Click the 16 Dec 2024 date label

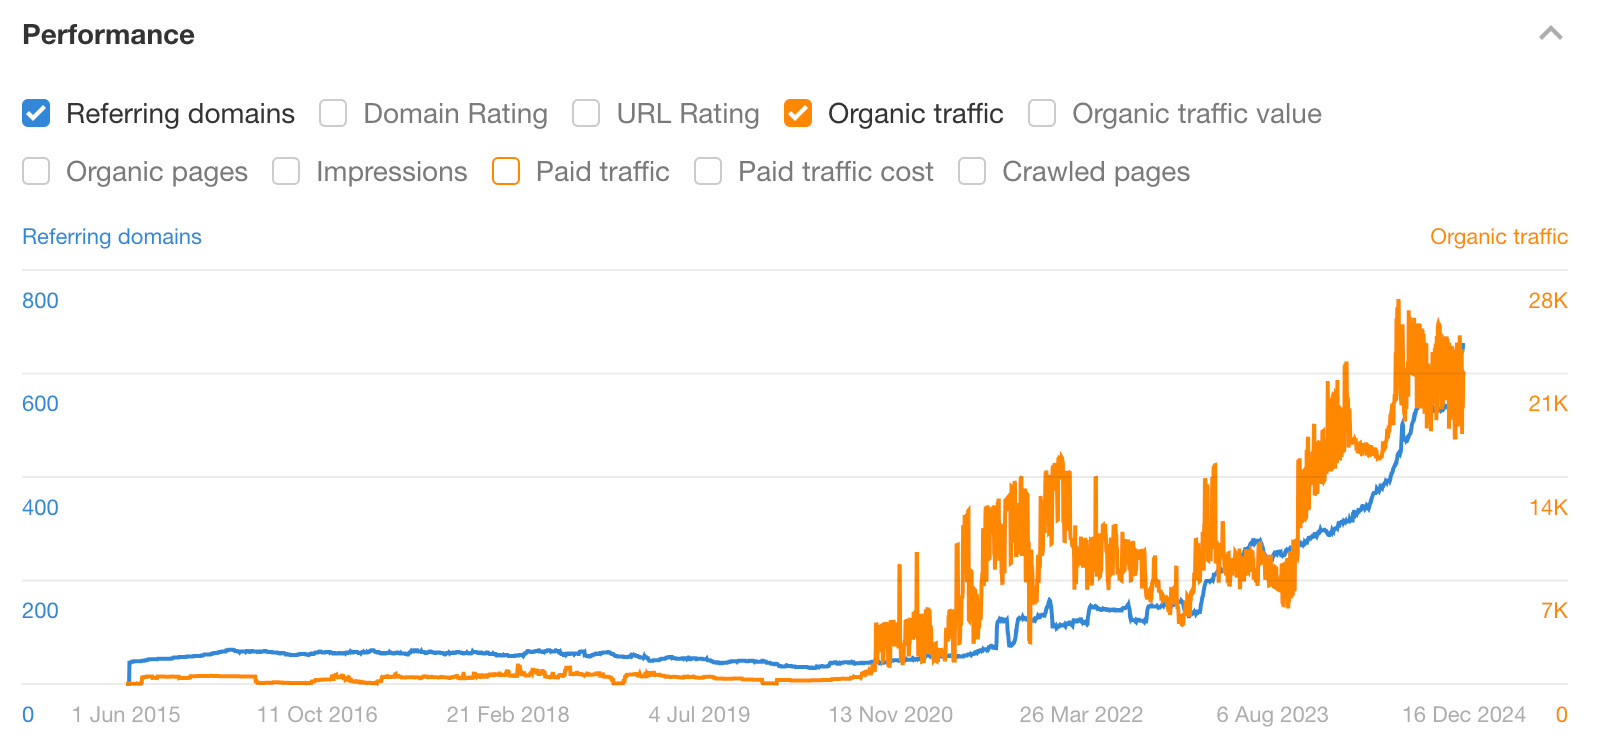point(1462,714)
